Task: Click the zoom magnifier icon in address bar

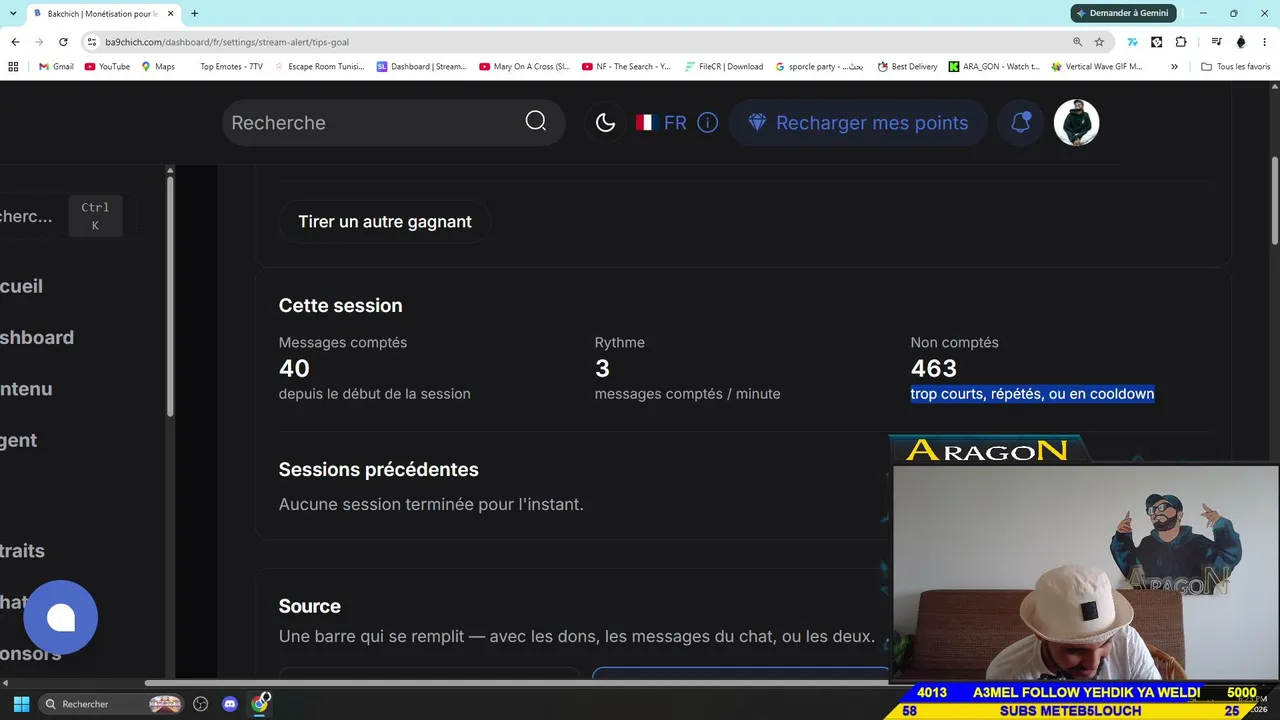Action: [x=1077, y=42]
